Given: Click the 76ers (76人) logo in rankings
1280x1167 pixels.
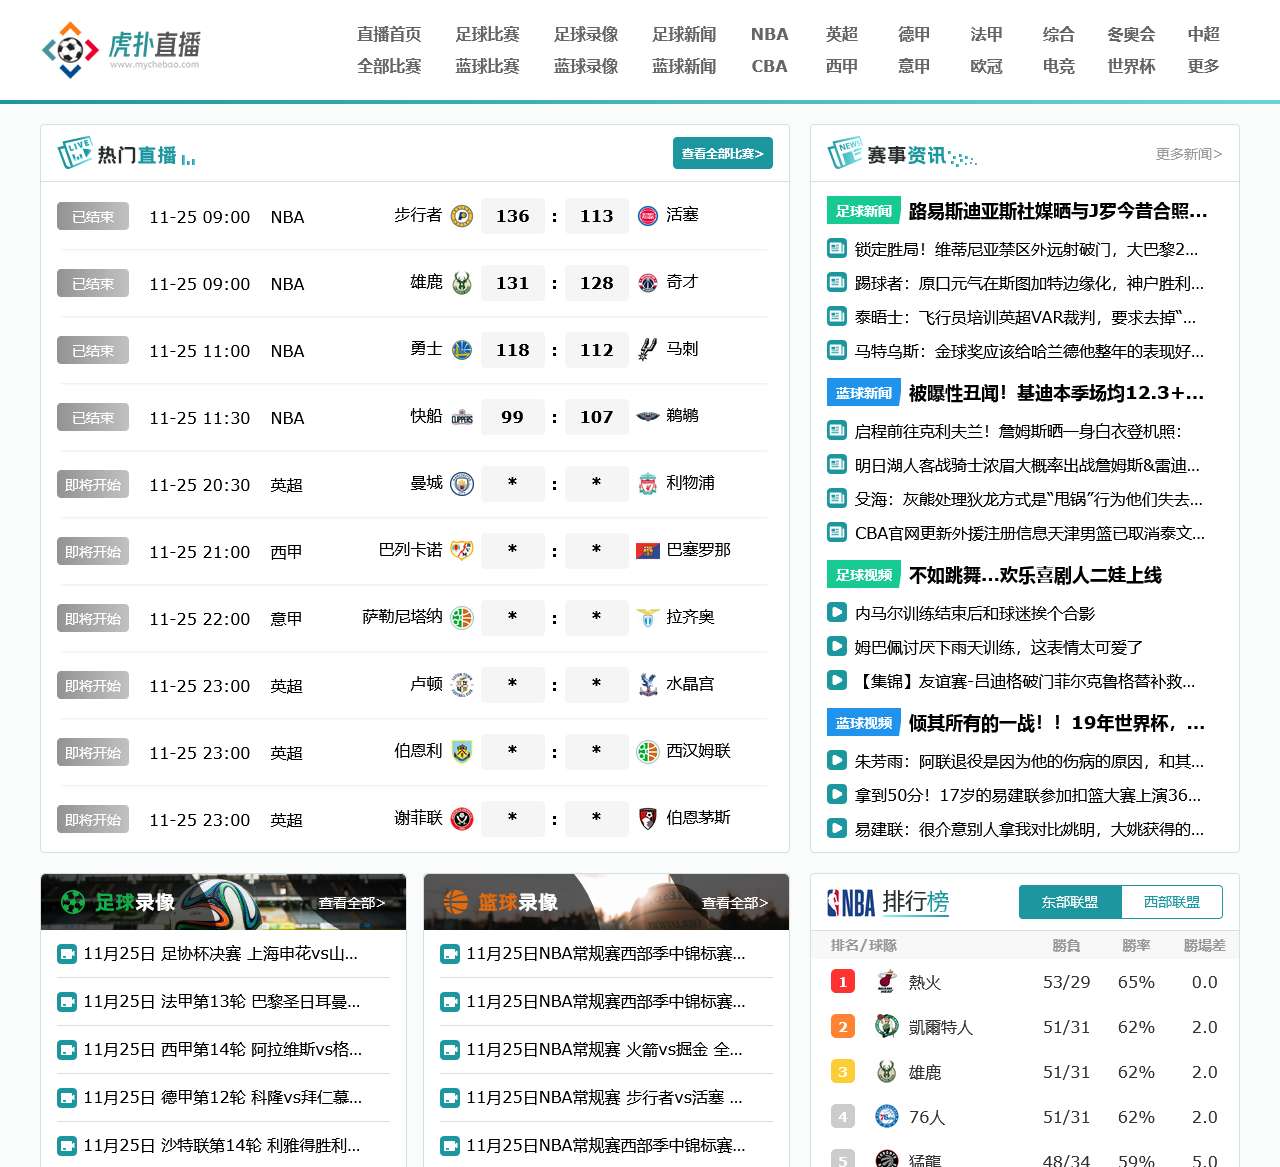Looking at the screenshot, I should click(x=886, y=1117).
